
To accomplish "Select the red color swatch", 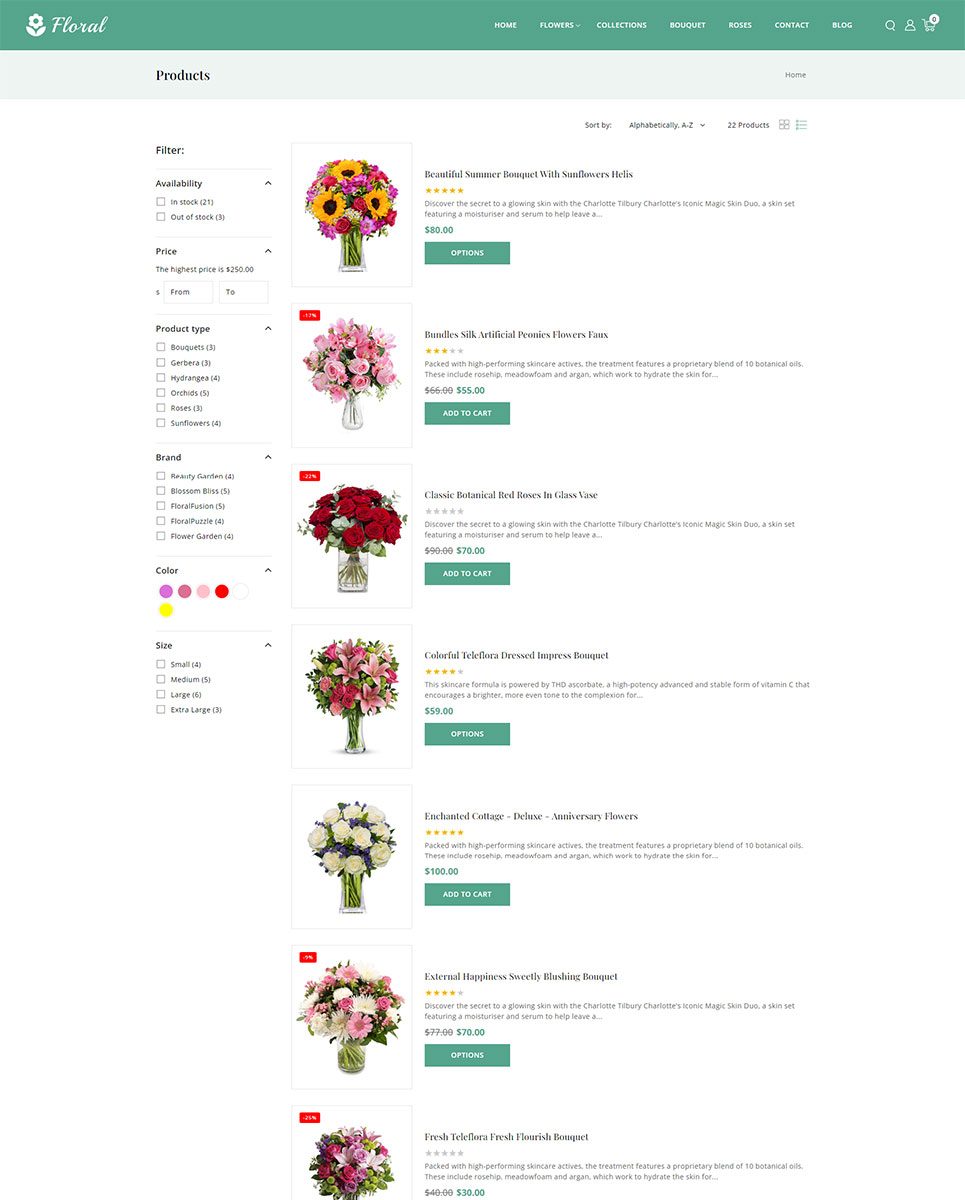I will tap(222, 591).
